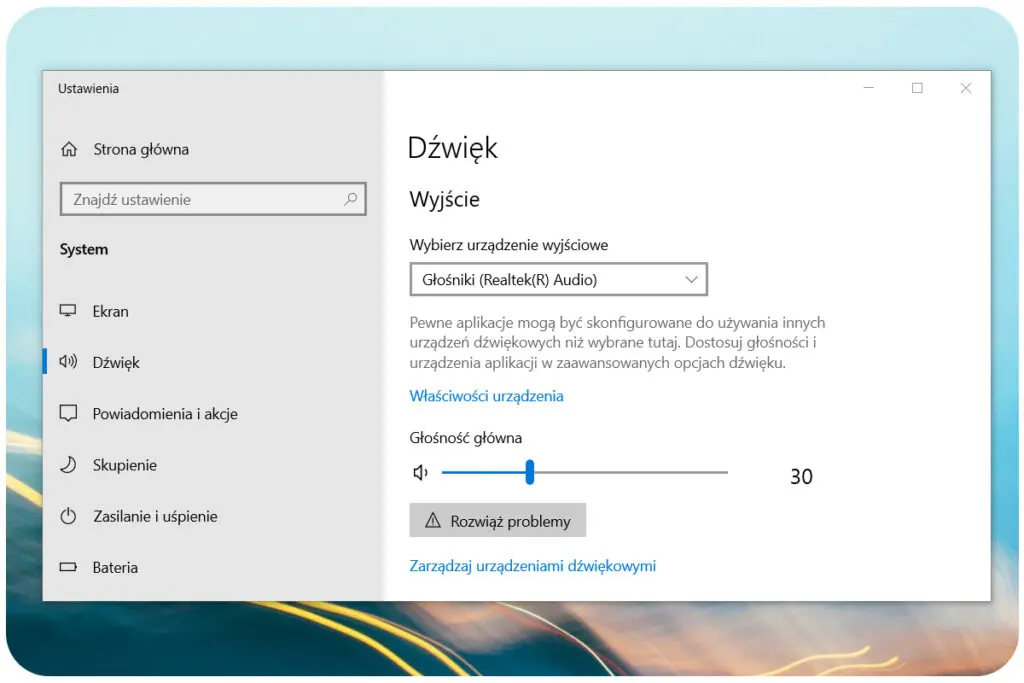This screenshot has width=1024, height=683.
Task: Click the Dźwięk speaker icon in sidebar
Action: 68,362
